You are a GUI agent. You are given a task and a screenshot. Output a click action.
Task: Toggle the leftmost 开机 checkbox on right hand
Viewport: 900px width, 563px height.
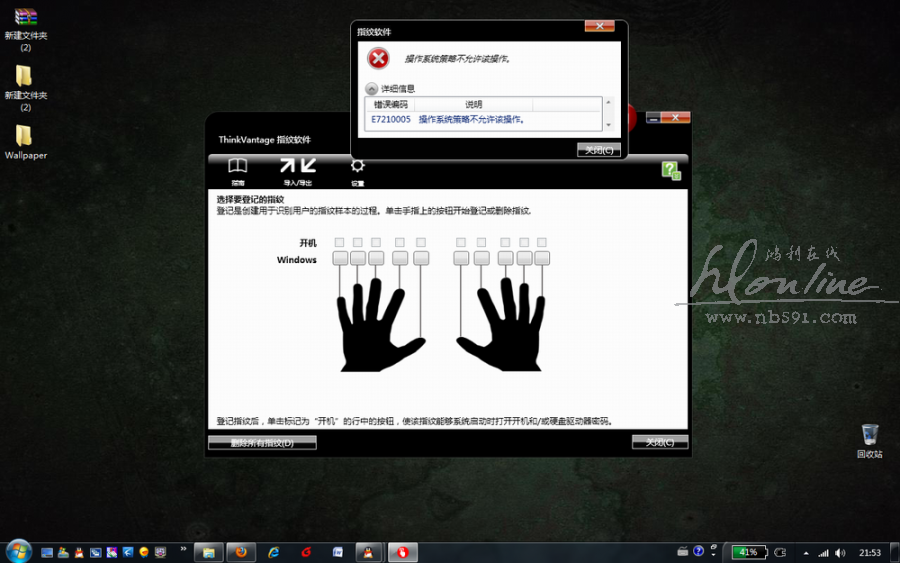pyautogui.click(x=461, y=242)
